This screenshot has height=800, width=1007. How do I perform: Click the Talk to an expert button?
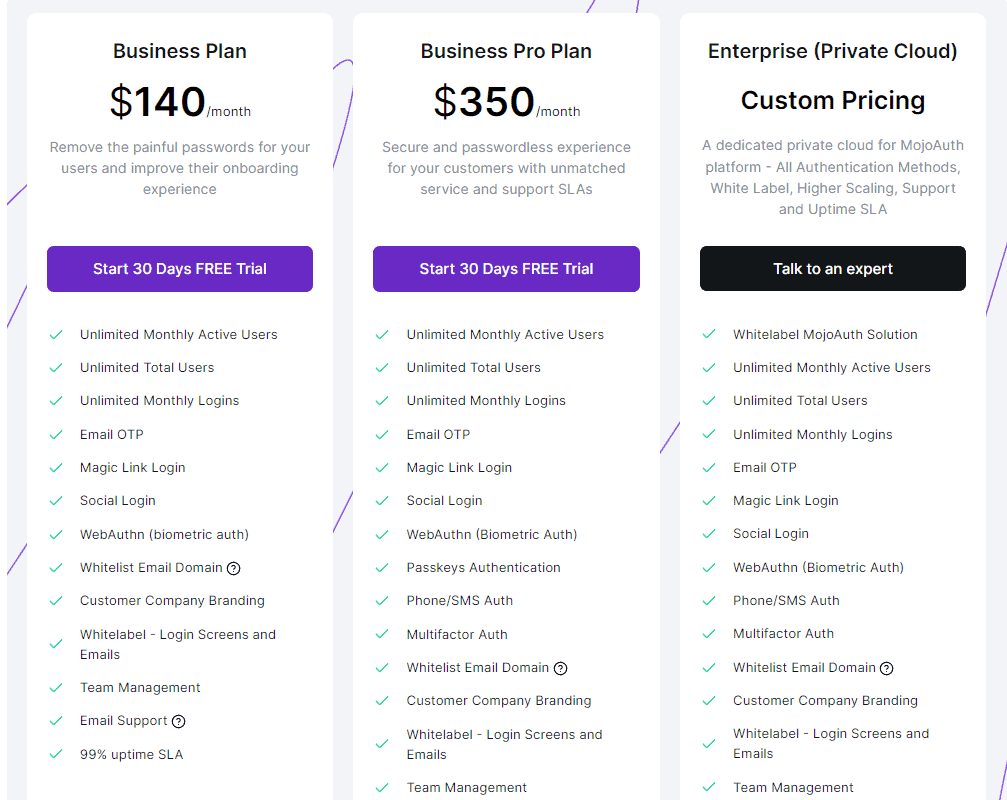pos(832,269)
